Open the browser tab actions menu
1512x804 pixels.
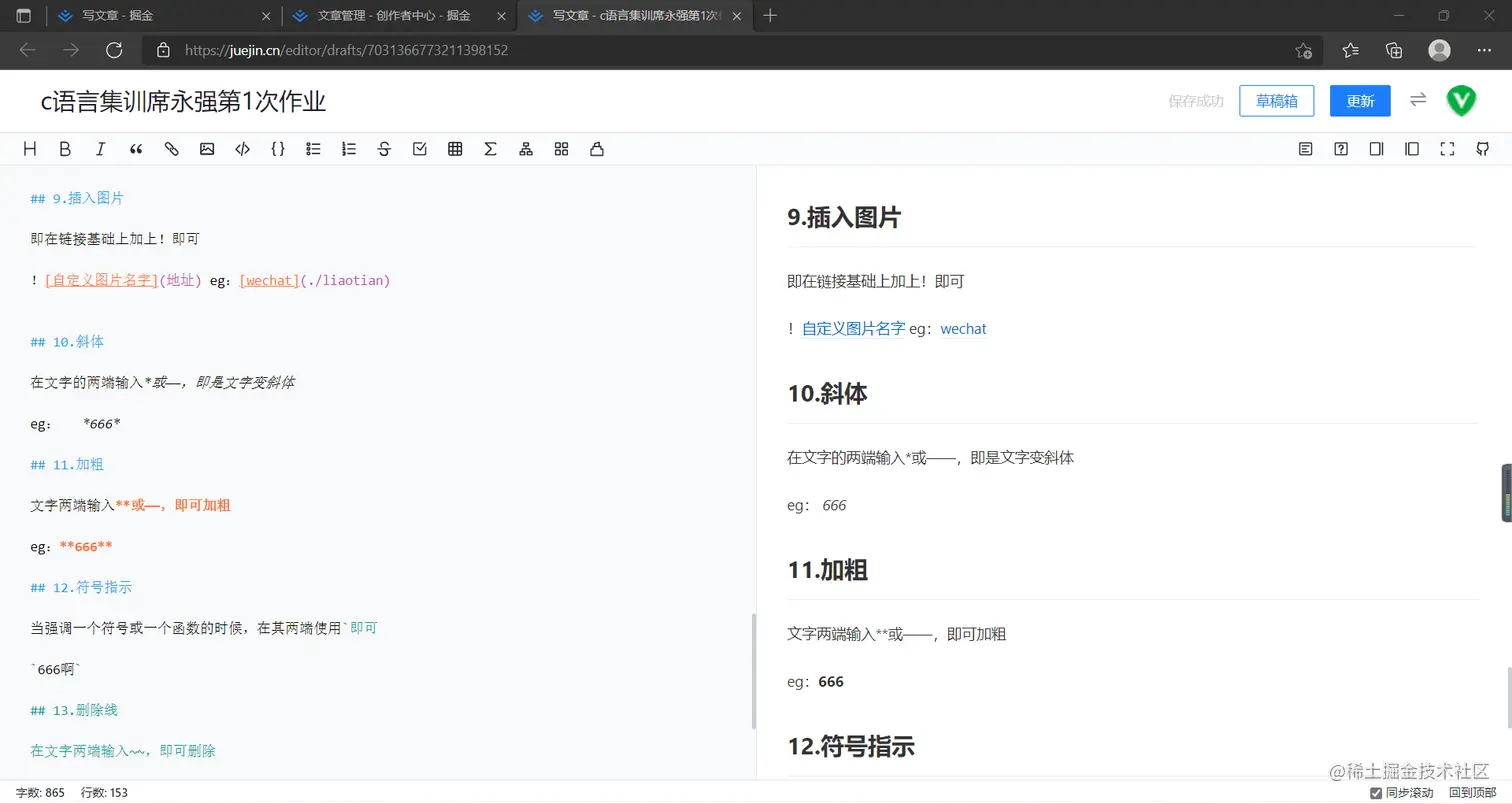click(23, 16)
